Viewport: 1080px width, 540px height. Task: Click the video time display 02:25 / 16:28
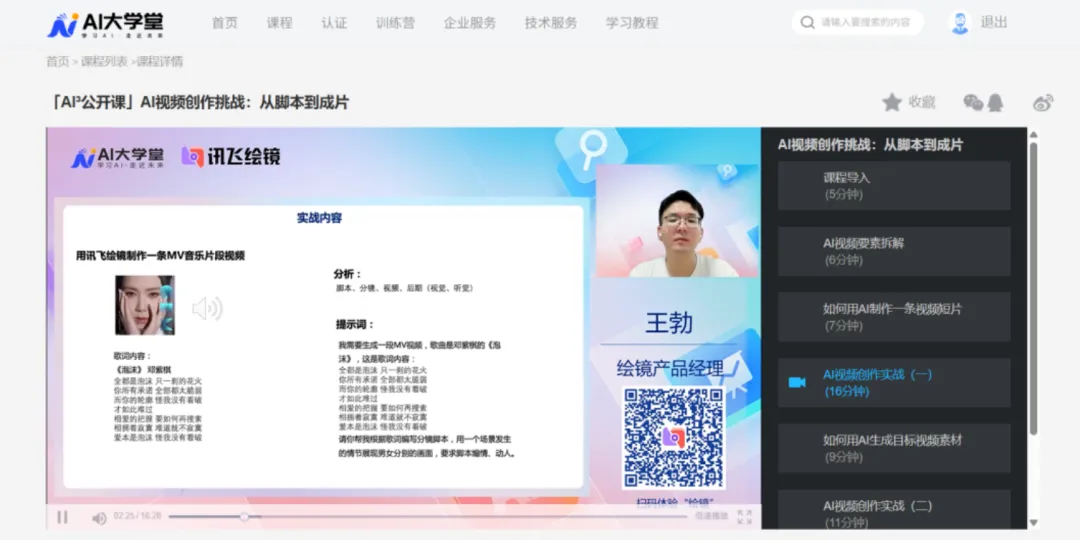137,515
